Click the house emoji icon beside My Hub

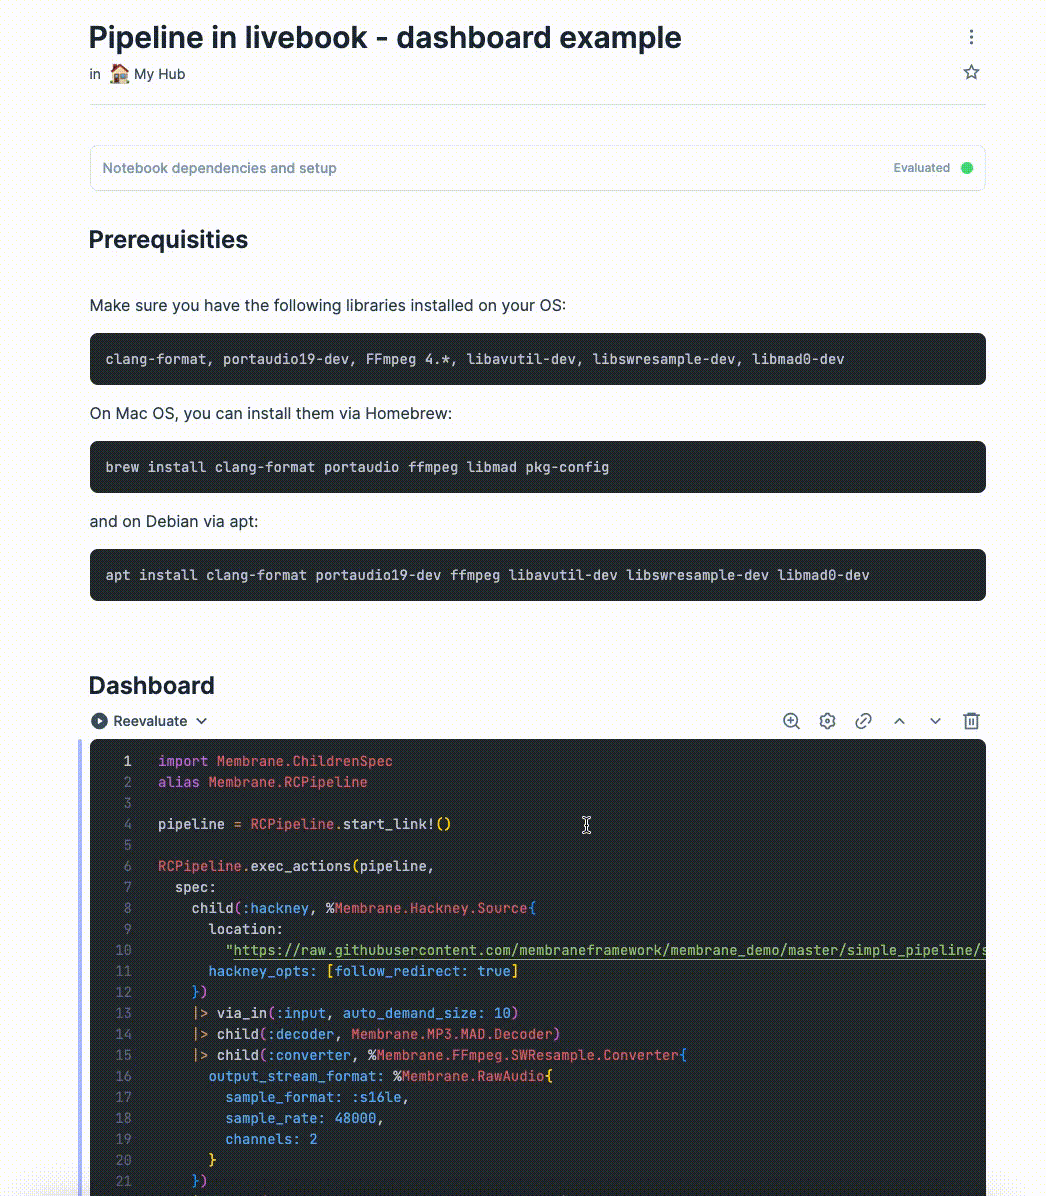[x=119, y=74]
